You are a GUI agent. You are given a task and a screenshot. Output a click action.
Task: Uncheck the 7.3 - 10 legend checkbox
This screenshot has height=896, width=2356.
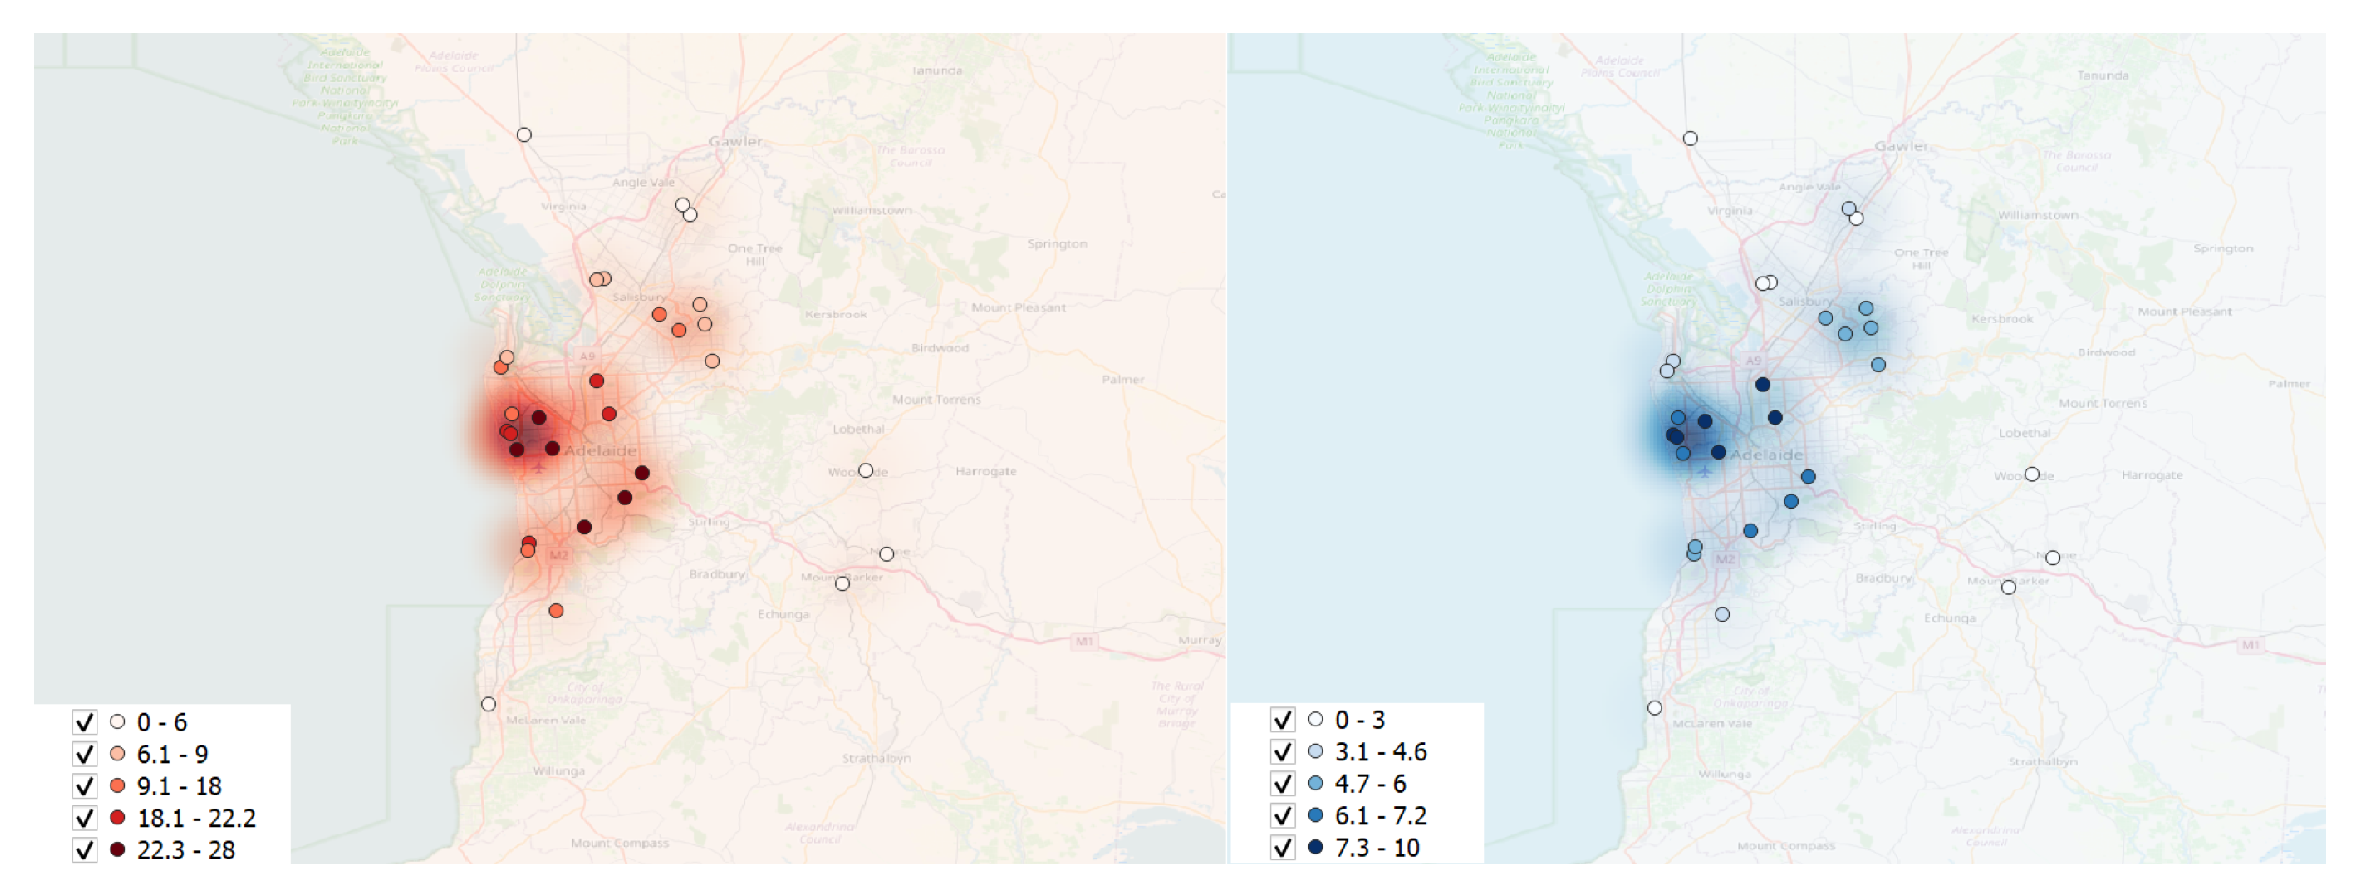click(1283, 848)
